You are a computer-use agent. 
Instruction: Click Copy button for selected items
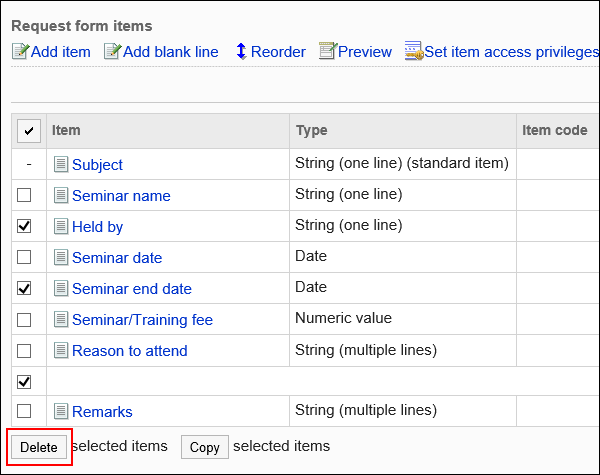click(x=205, y=447)
